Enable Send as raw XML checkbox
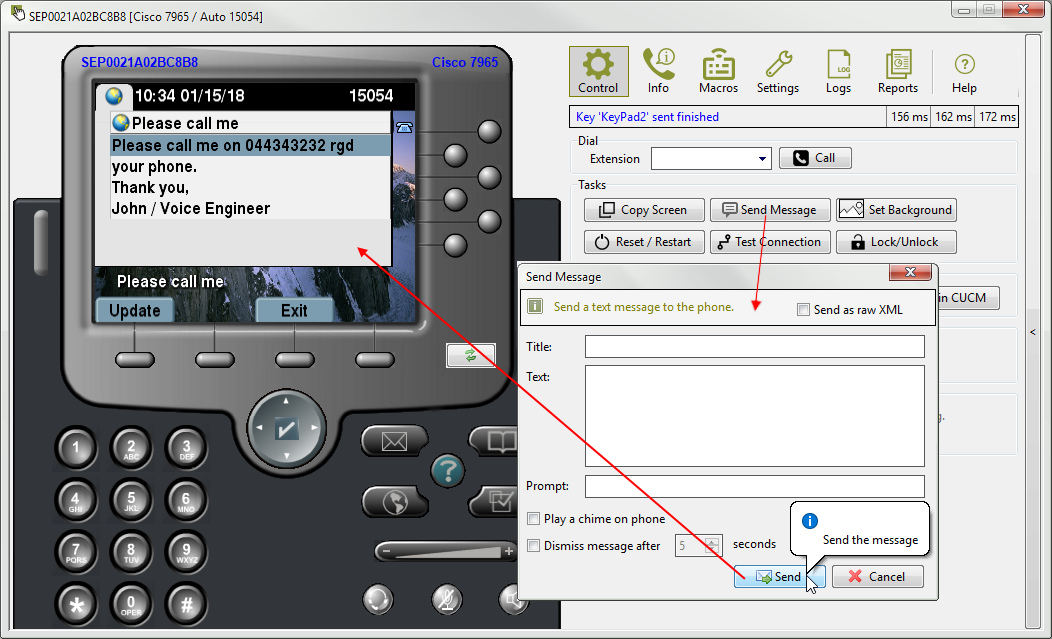This screenshot has height=639, width=1052. point(803,309)
